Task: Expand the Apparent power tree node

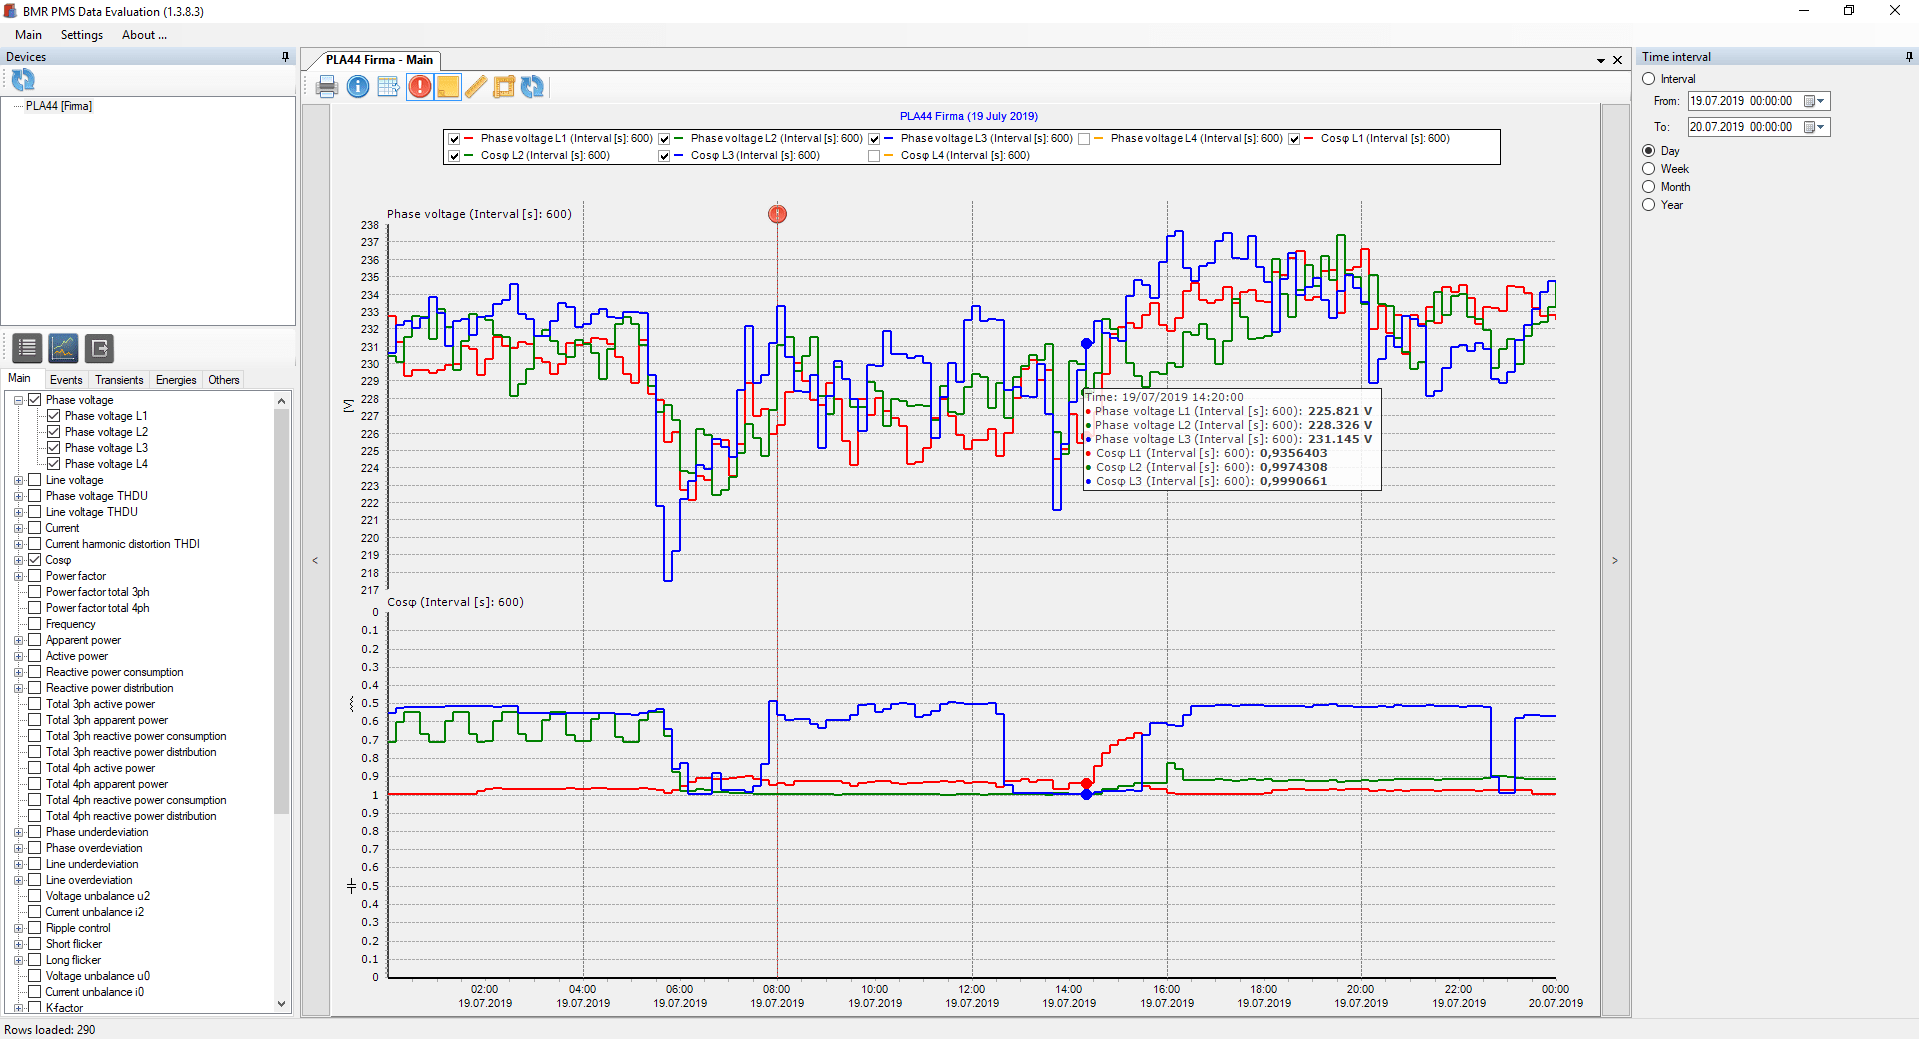Action: pyautogui.click(x=18, y=640)
